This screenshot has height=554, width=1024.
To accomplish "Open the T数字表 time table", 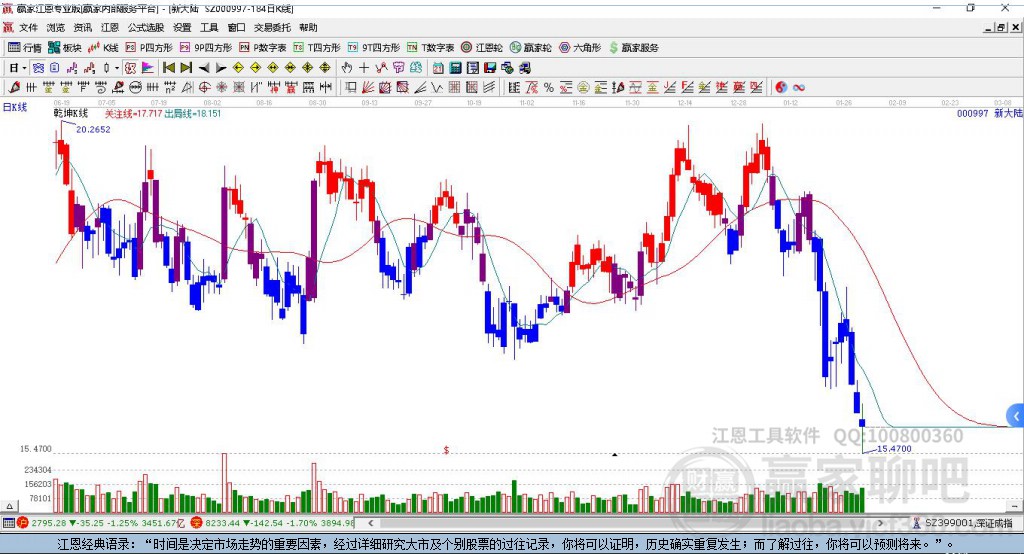I will pos(430,48).
